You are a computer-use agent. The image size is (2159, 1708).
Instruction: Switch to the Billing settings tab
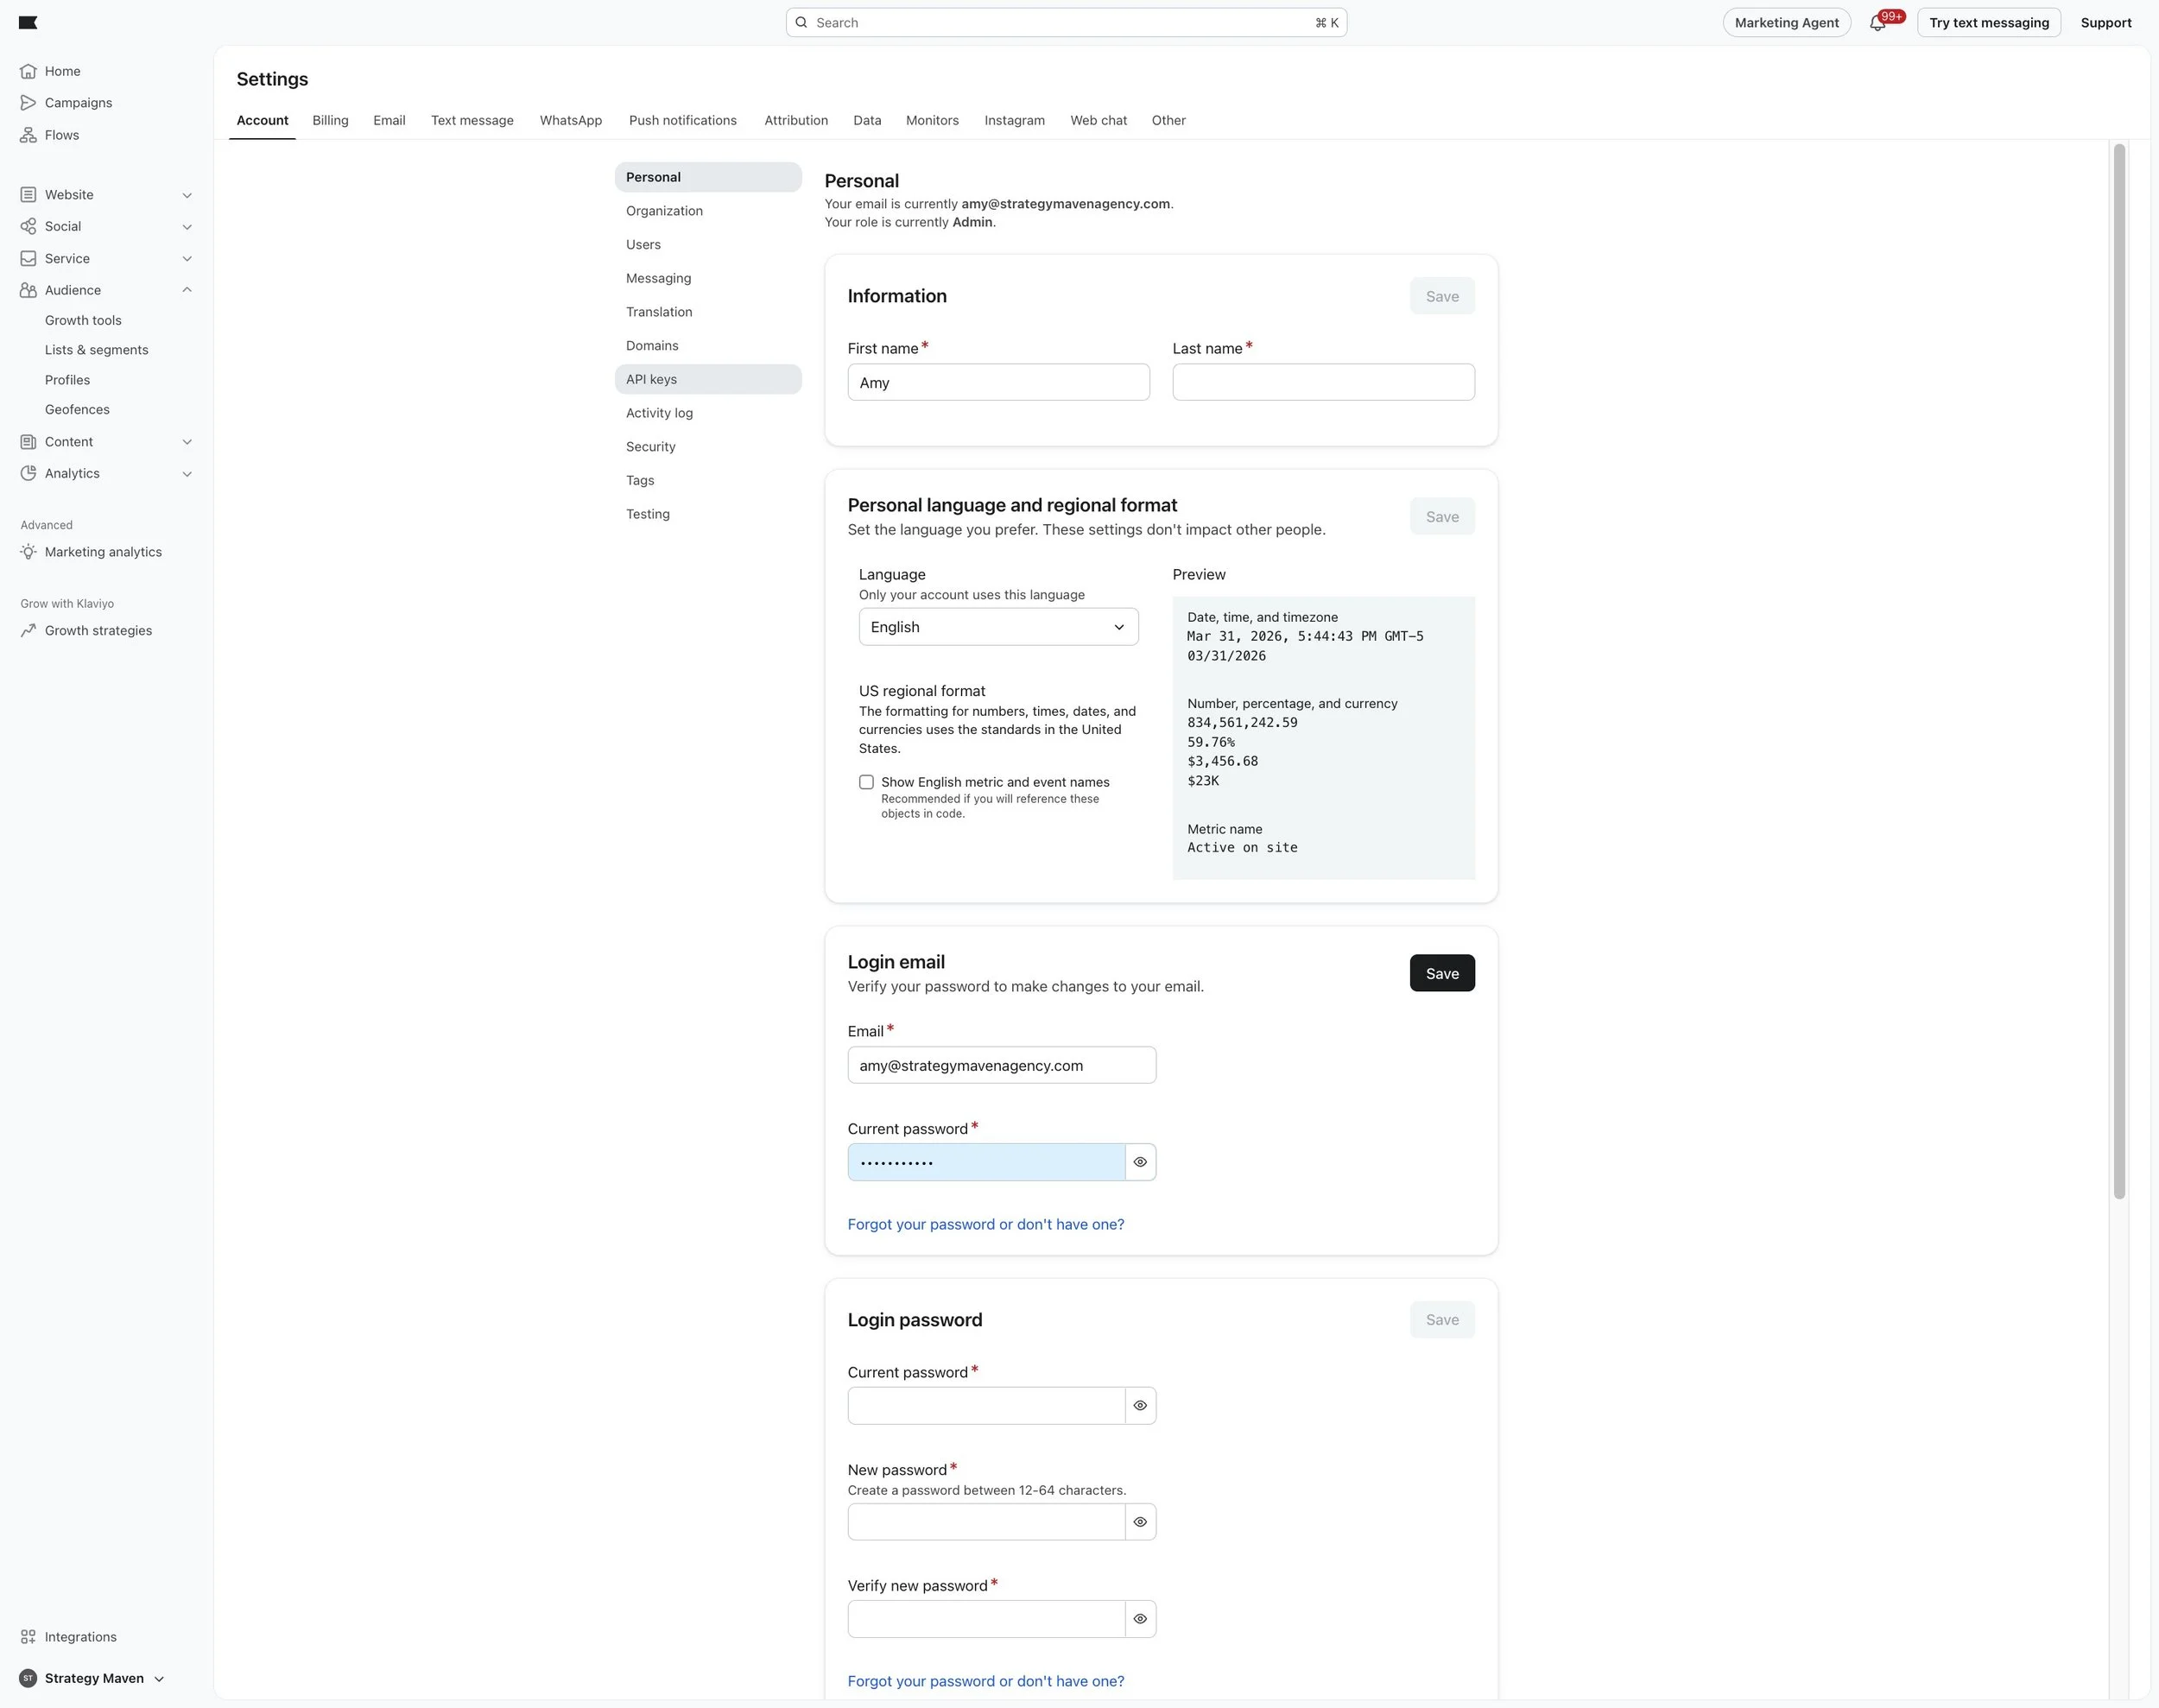click(x=330, y=120)
